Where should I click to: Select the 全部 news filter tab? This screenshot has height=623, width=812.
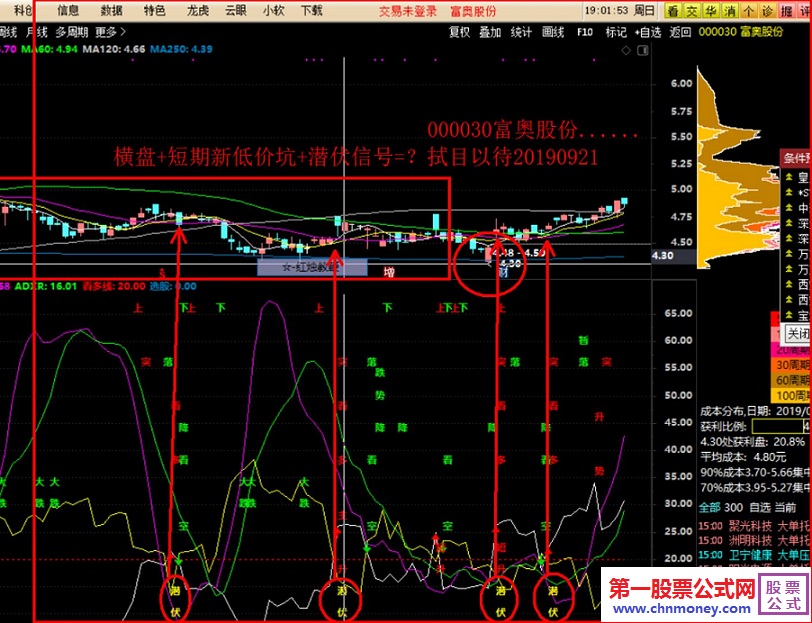(x=709, y=508)
